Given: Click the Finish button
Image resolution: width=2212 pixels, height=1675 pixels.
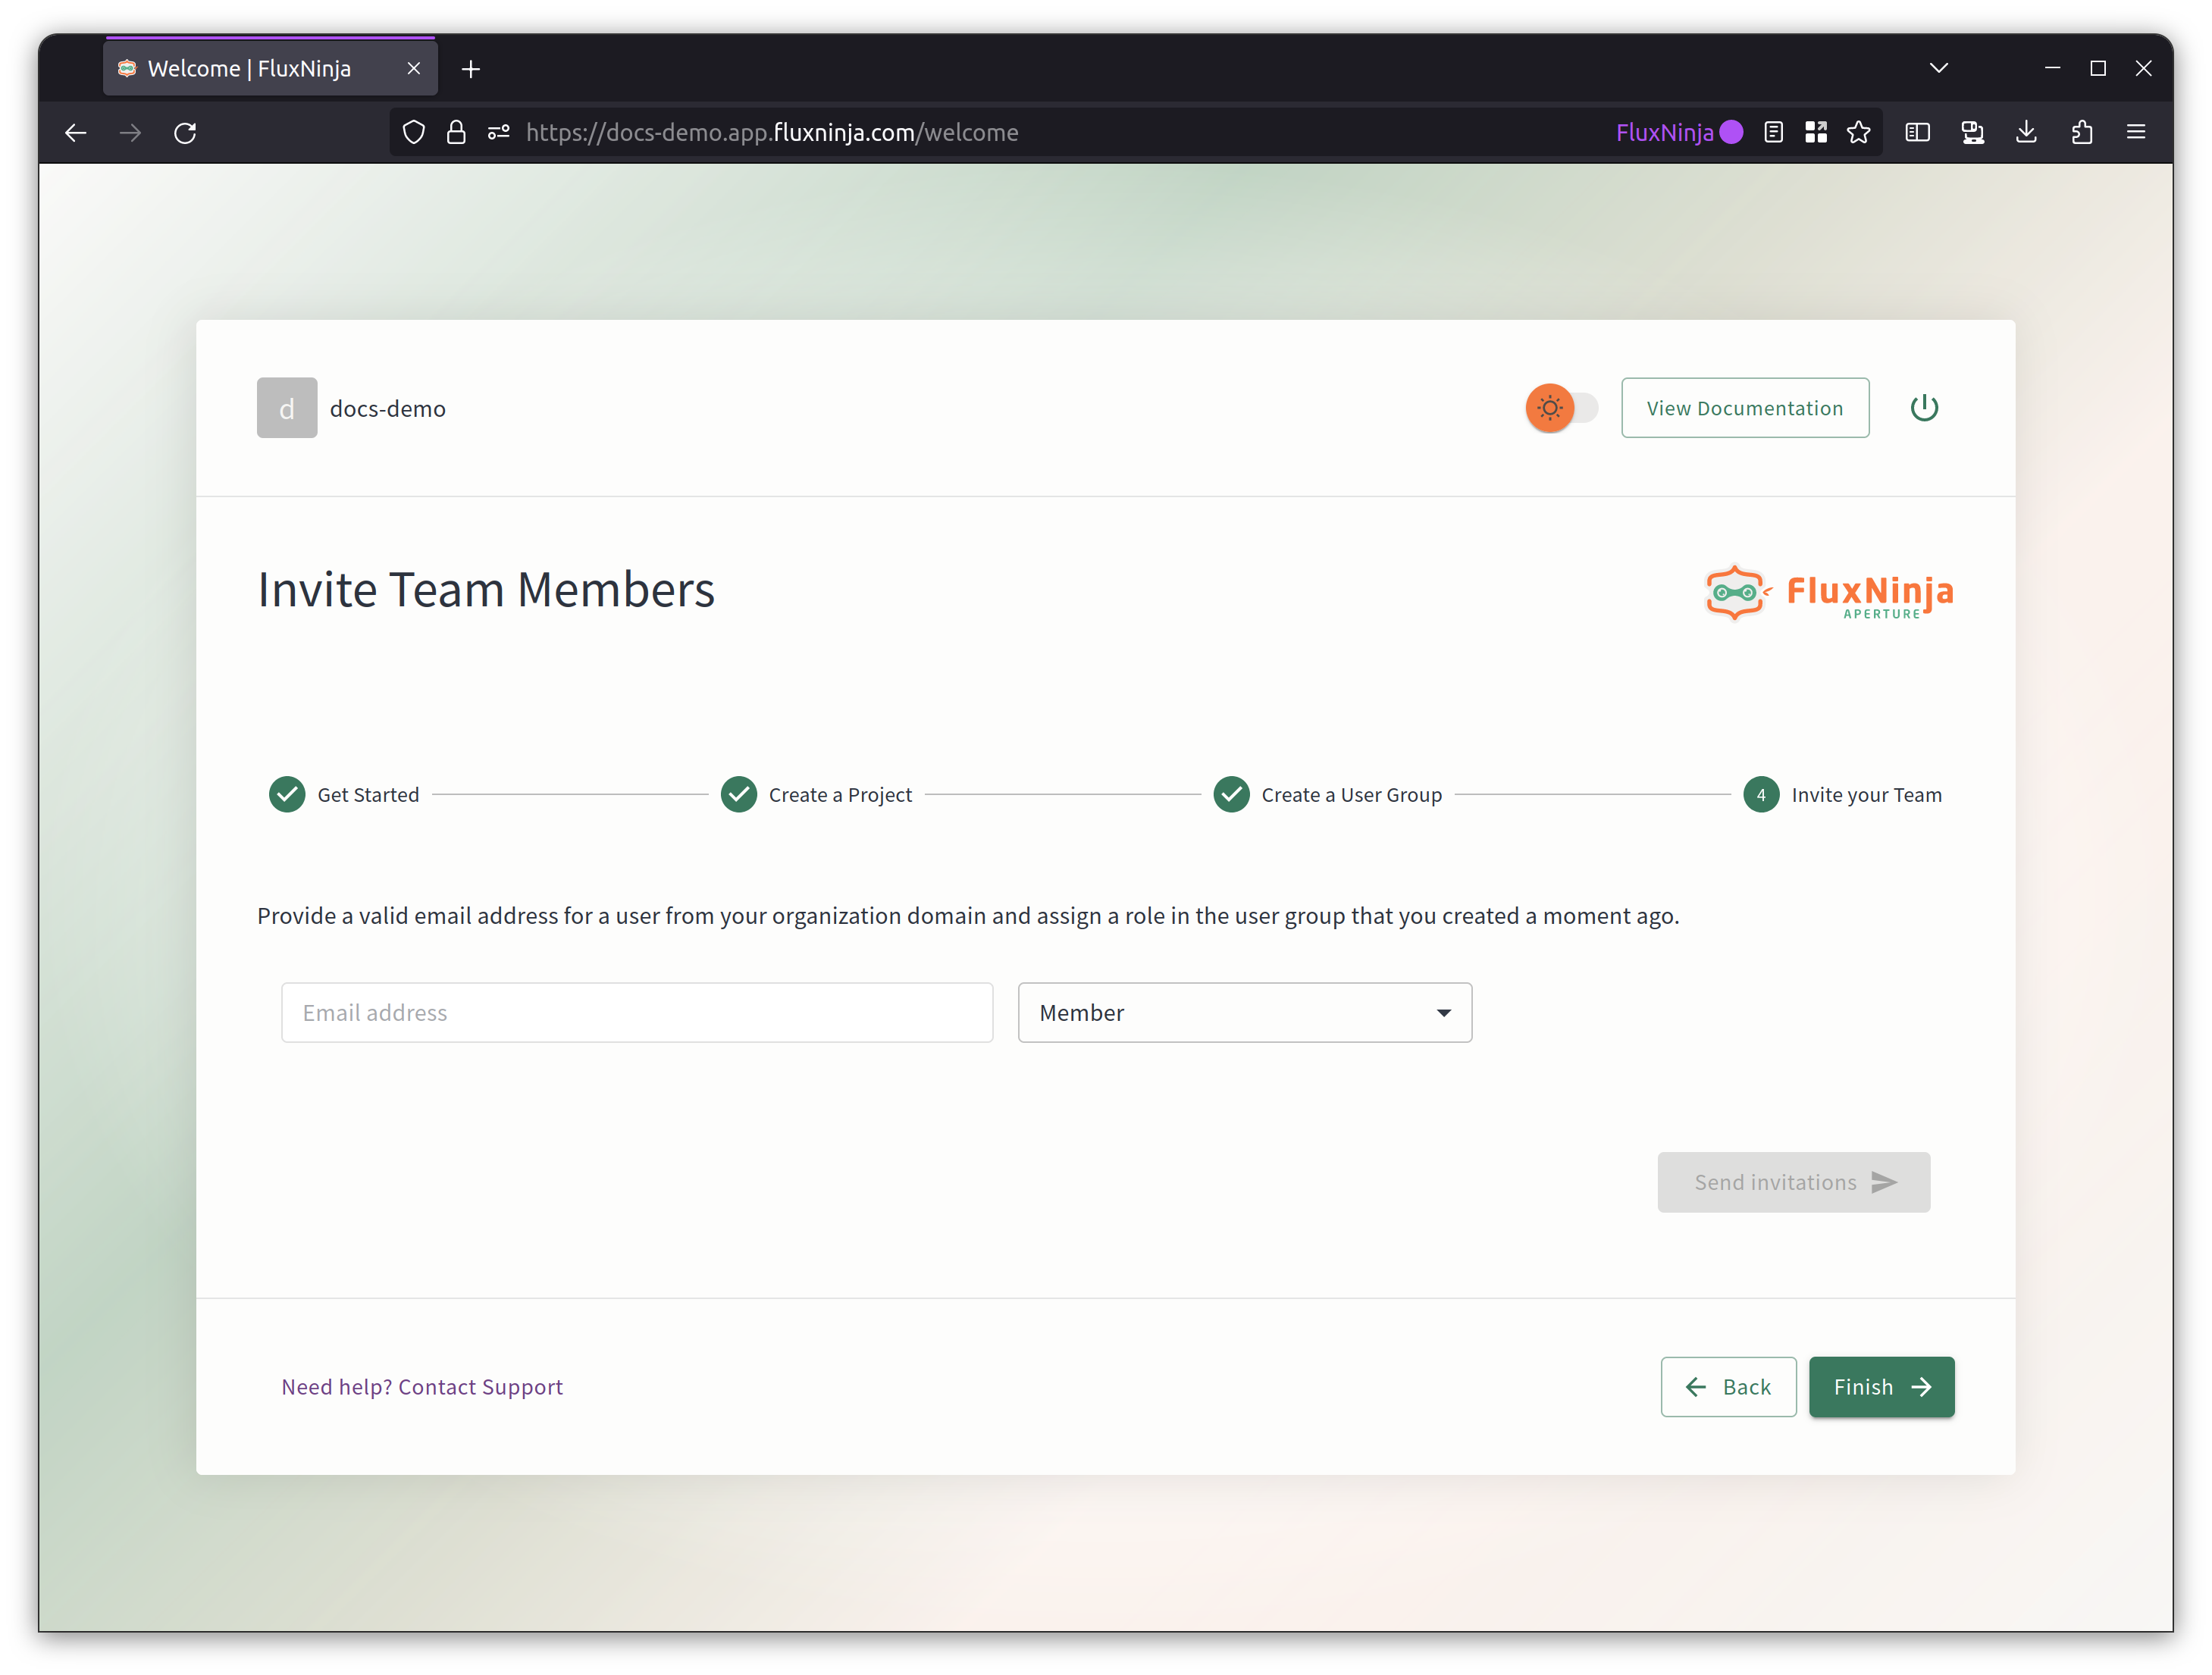Looking at the screenshot, I should click(1882, 1387).
